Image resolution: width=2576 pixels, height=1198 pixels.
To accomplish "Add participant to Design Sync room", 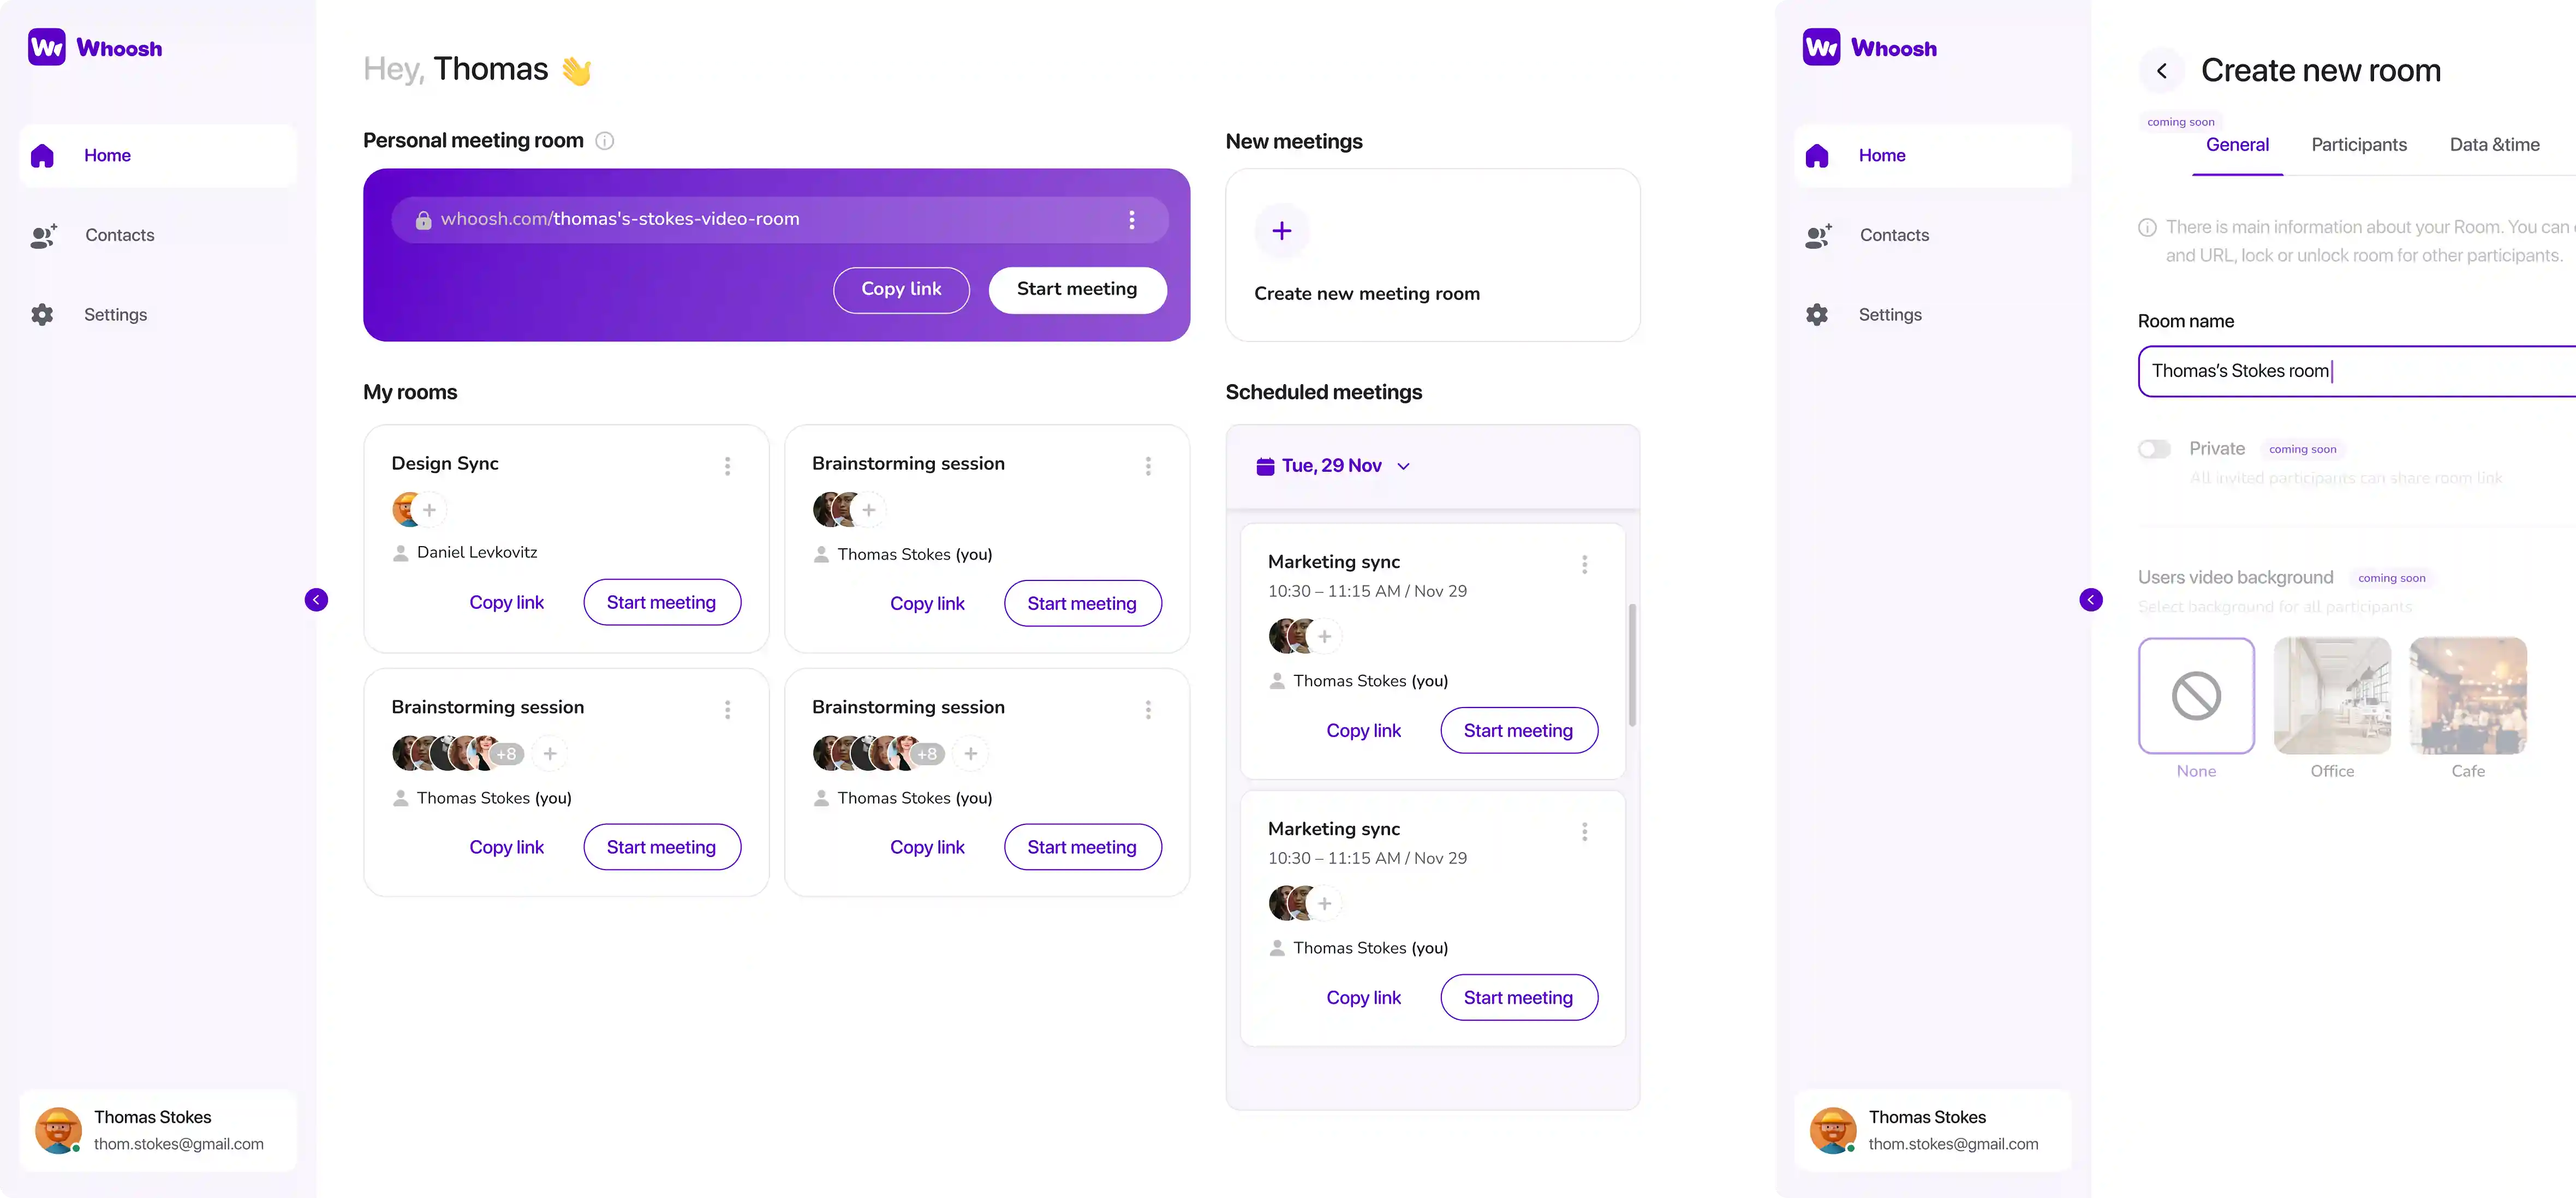I will coord(429,510).
